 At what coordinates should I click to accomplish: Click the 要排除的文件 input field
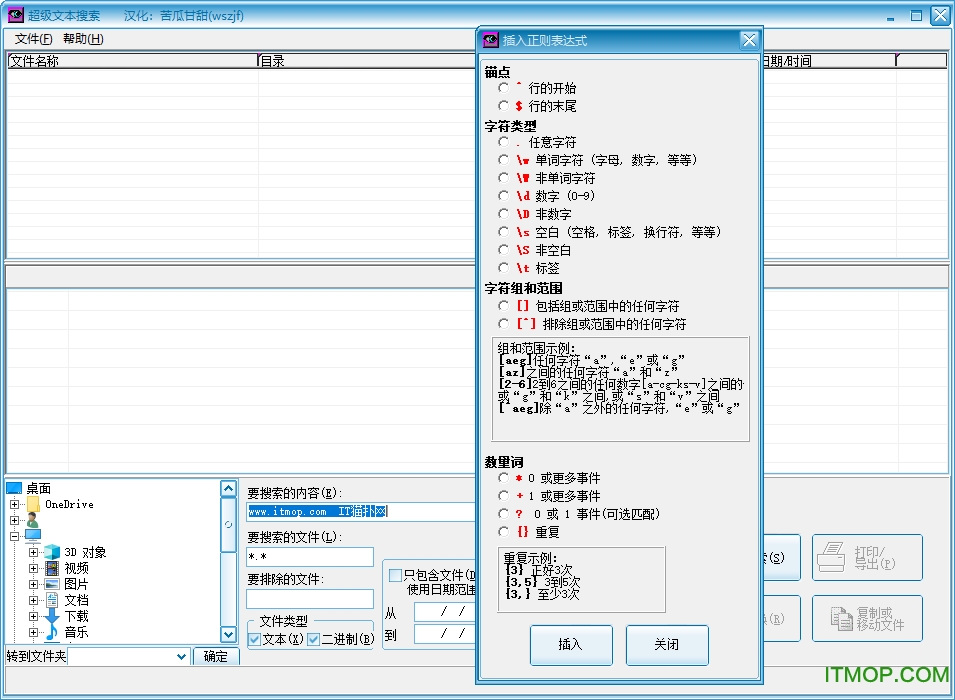(309, 599)
